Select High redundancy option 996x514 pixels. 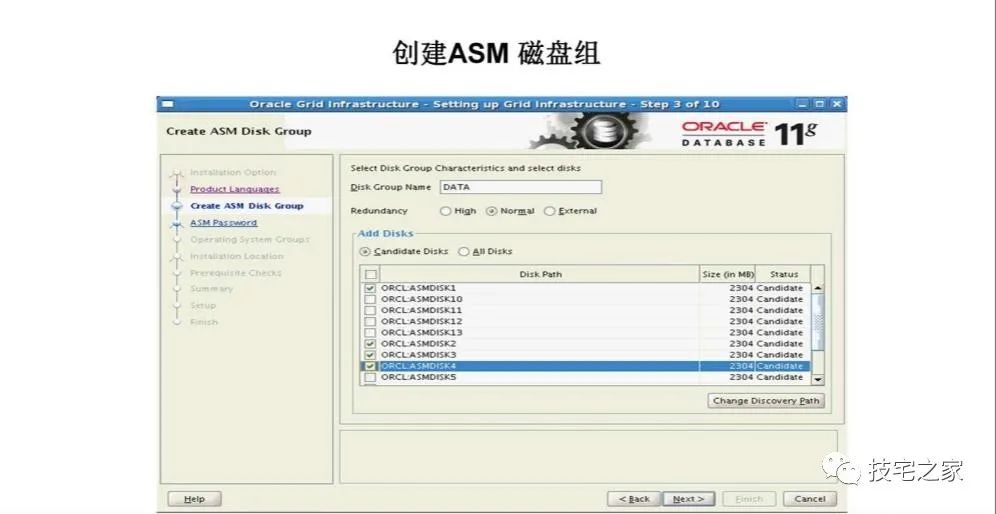[445, 211]
